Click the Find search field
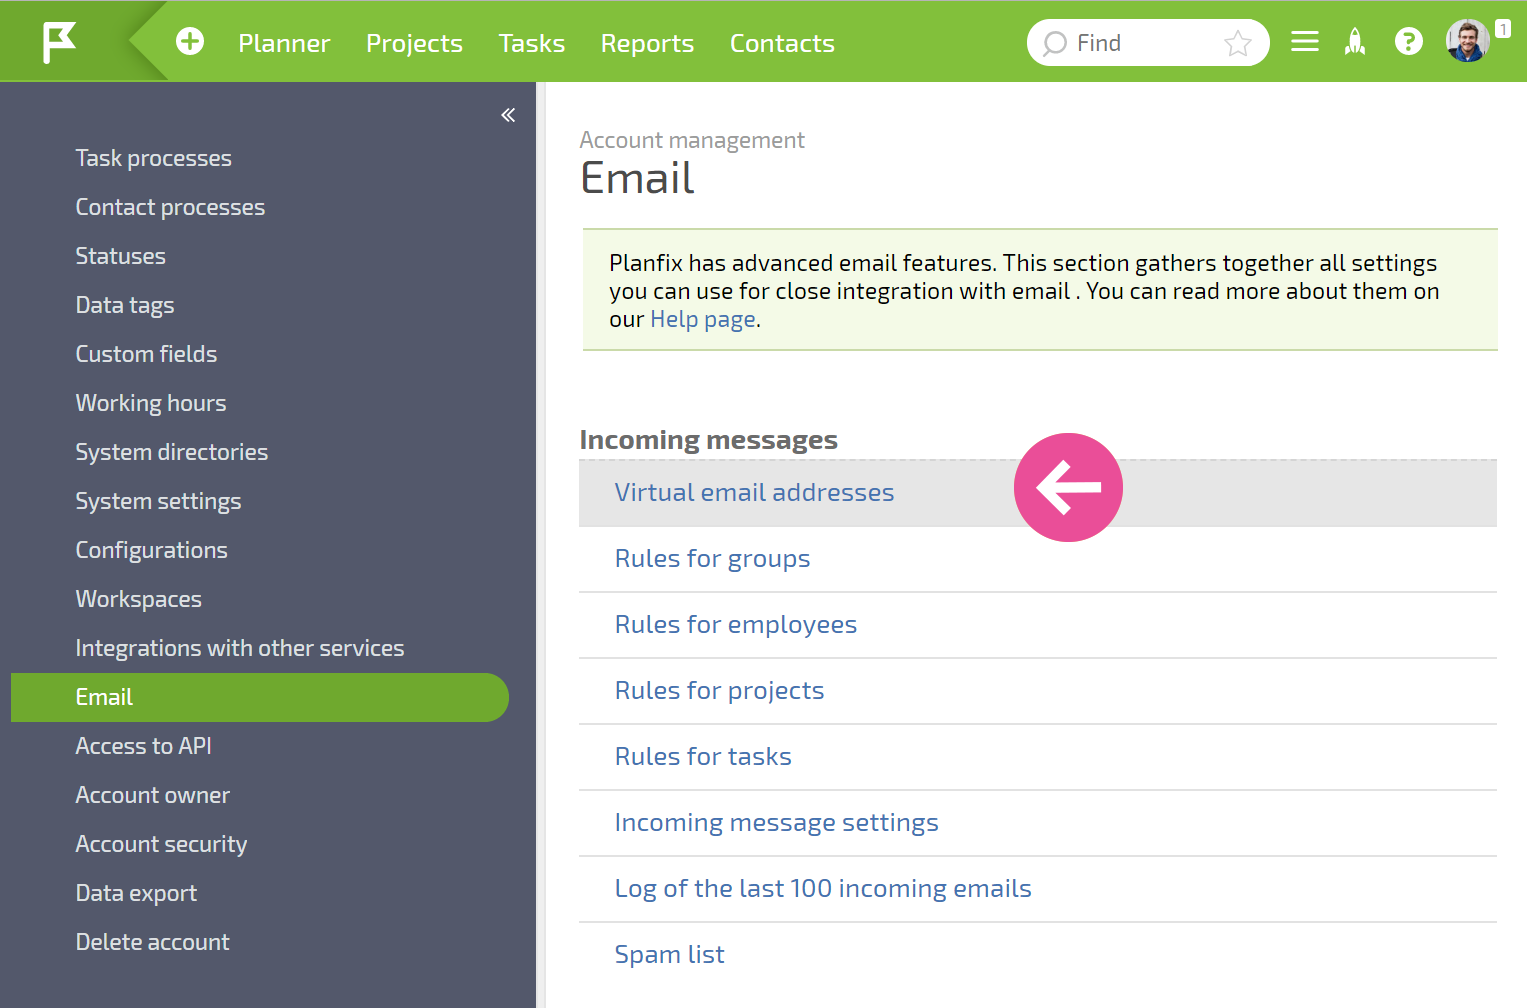The width and height of the screenshot is (1527, 1008). point(1148,43)
